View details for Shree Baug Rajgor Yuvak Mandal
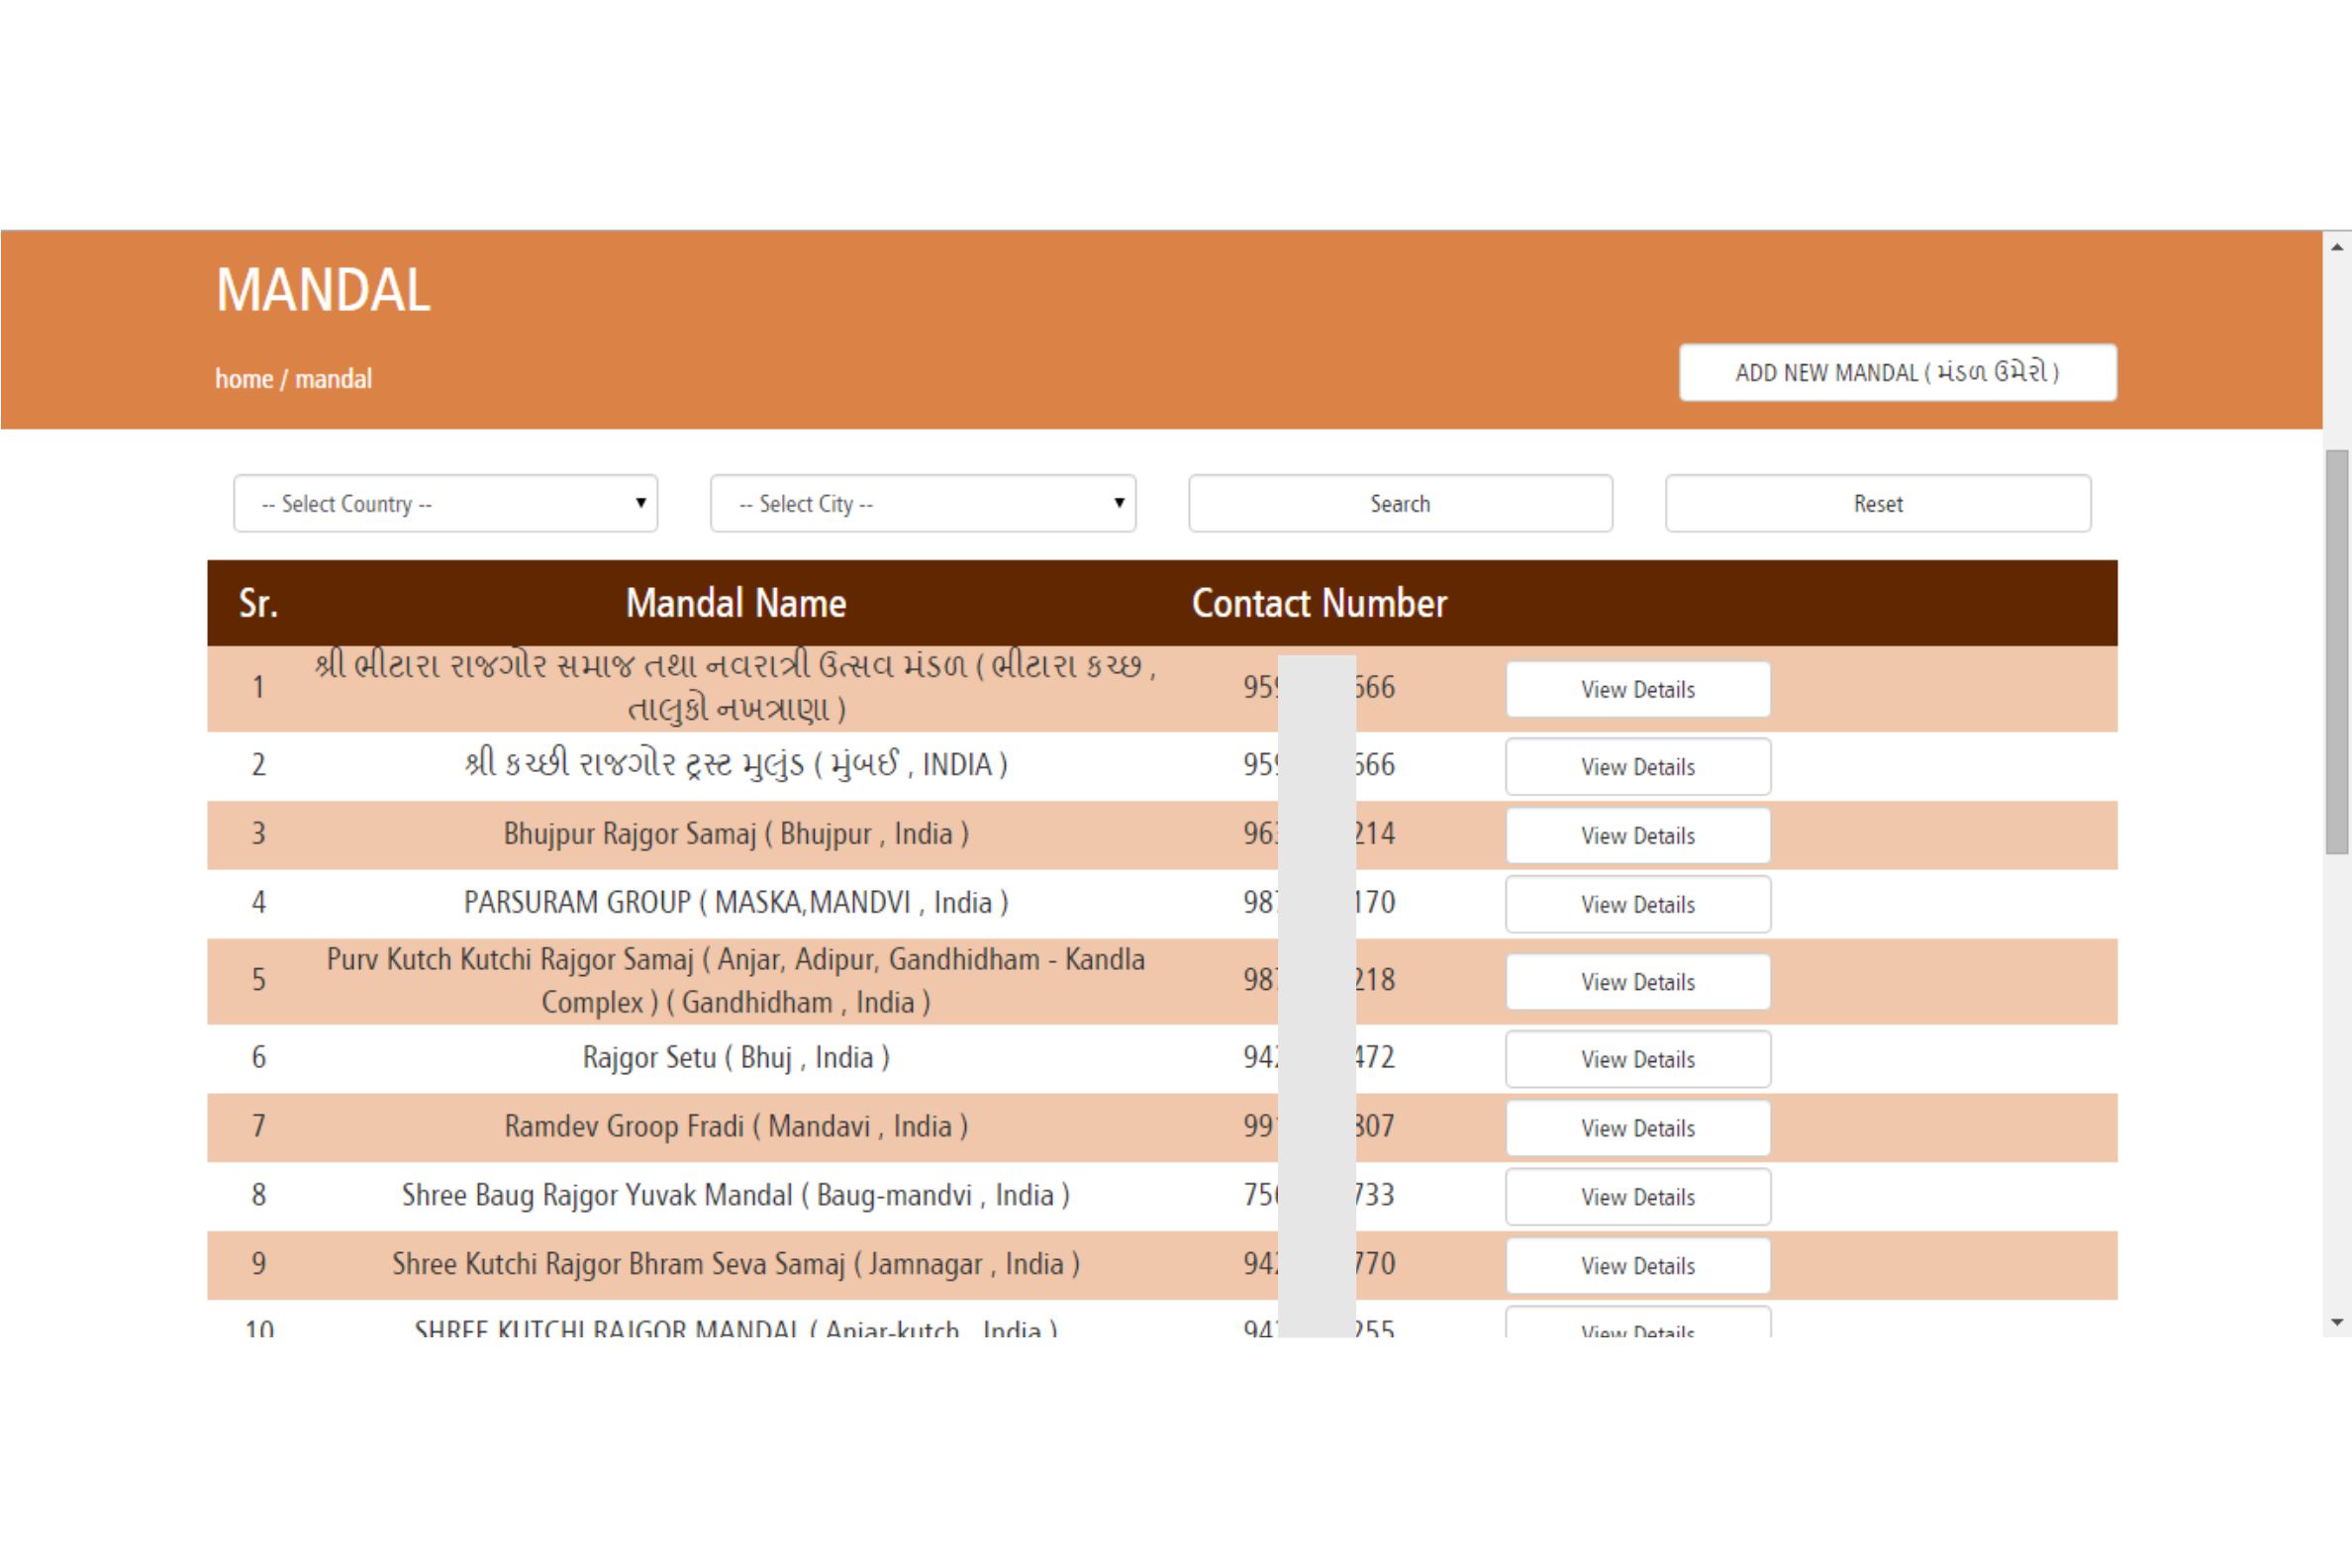Image resolution: width=2352 pixels, height=1568 pixels. [x=1638, y=1196]
